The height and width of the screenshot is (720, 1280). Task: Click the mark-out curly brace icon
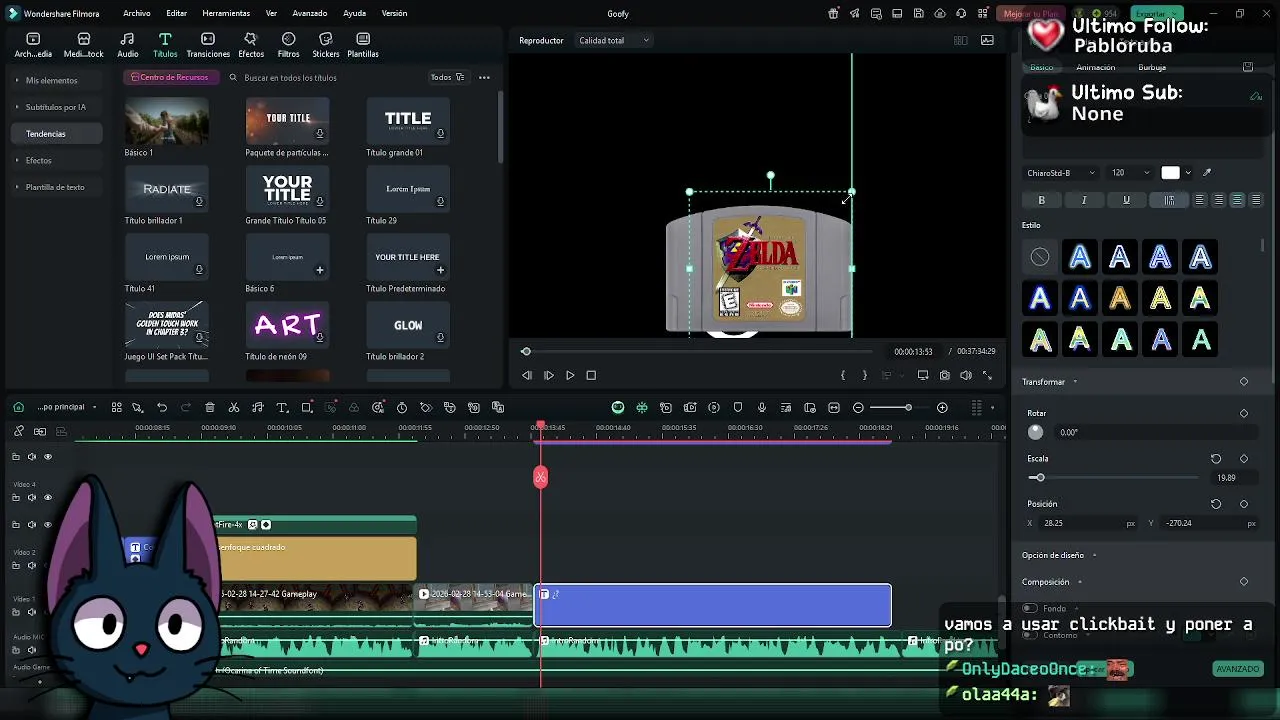(865, 375)
